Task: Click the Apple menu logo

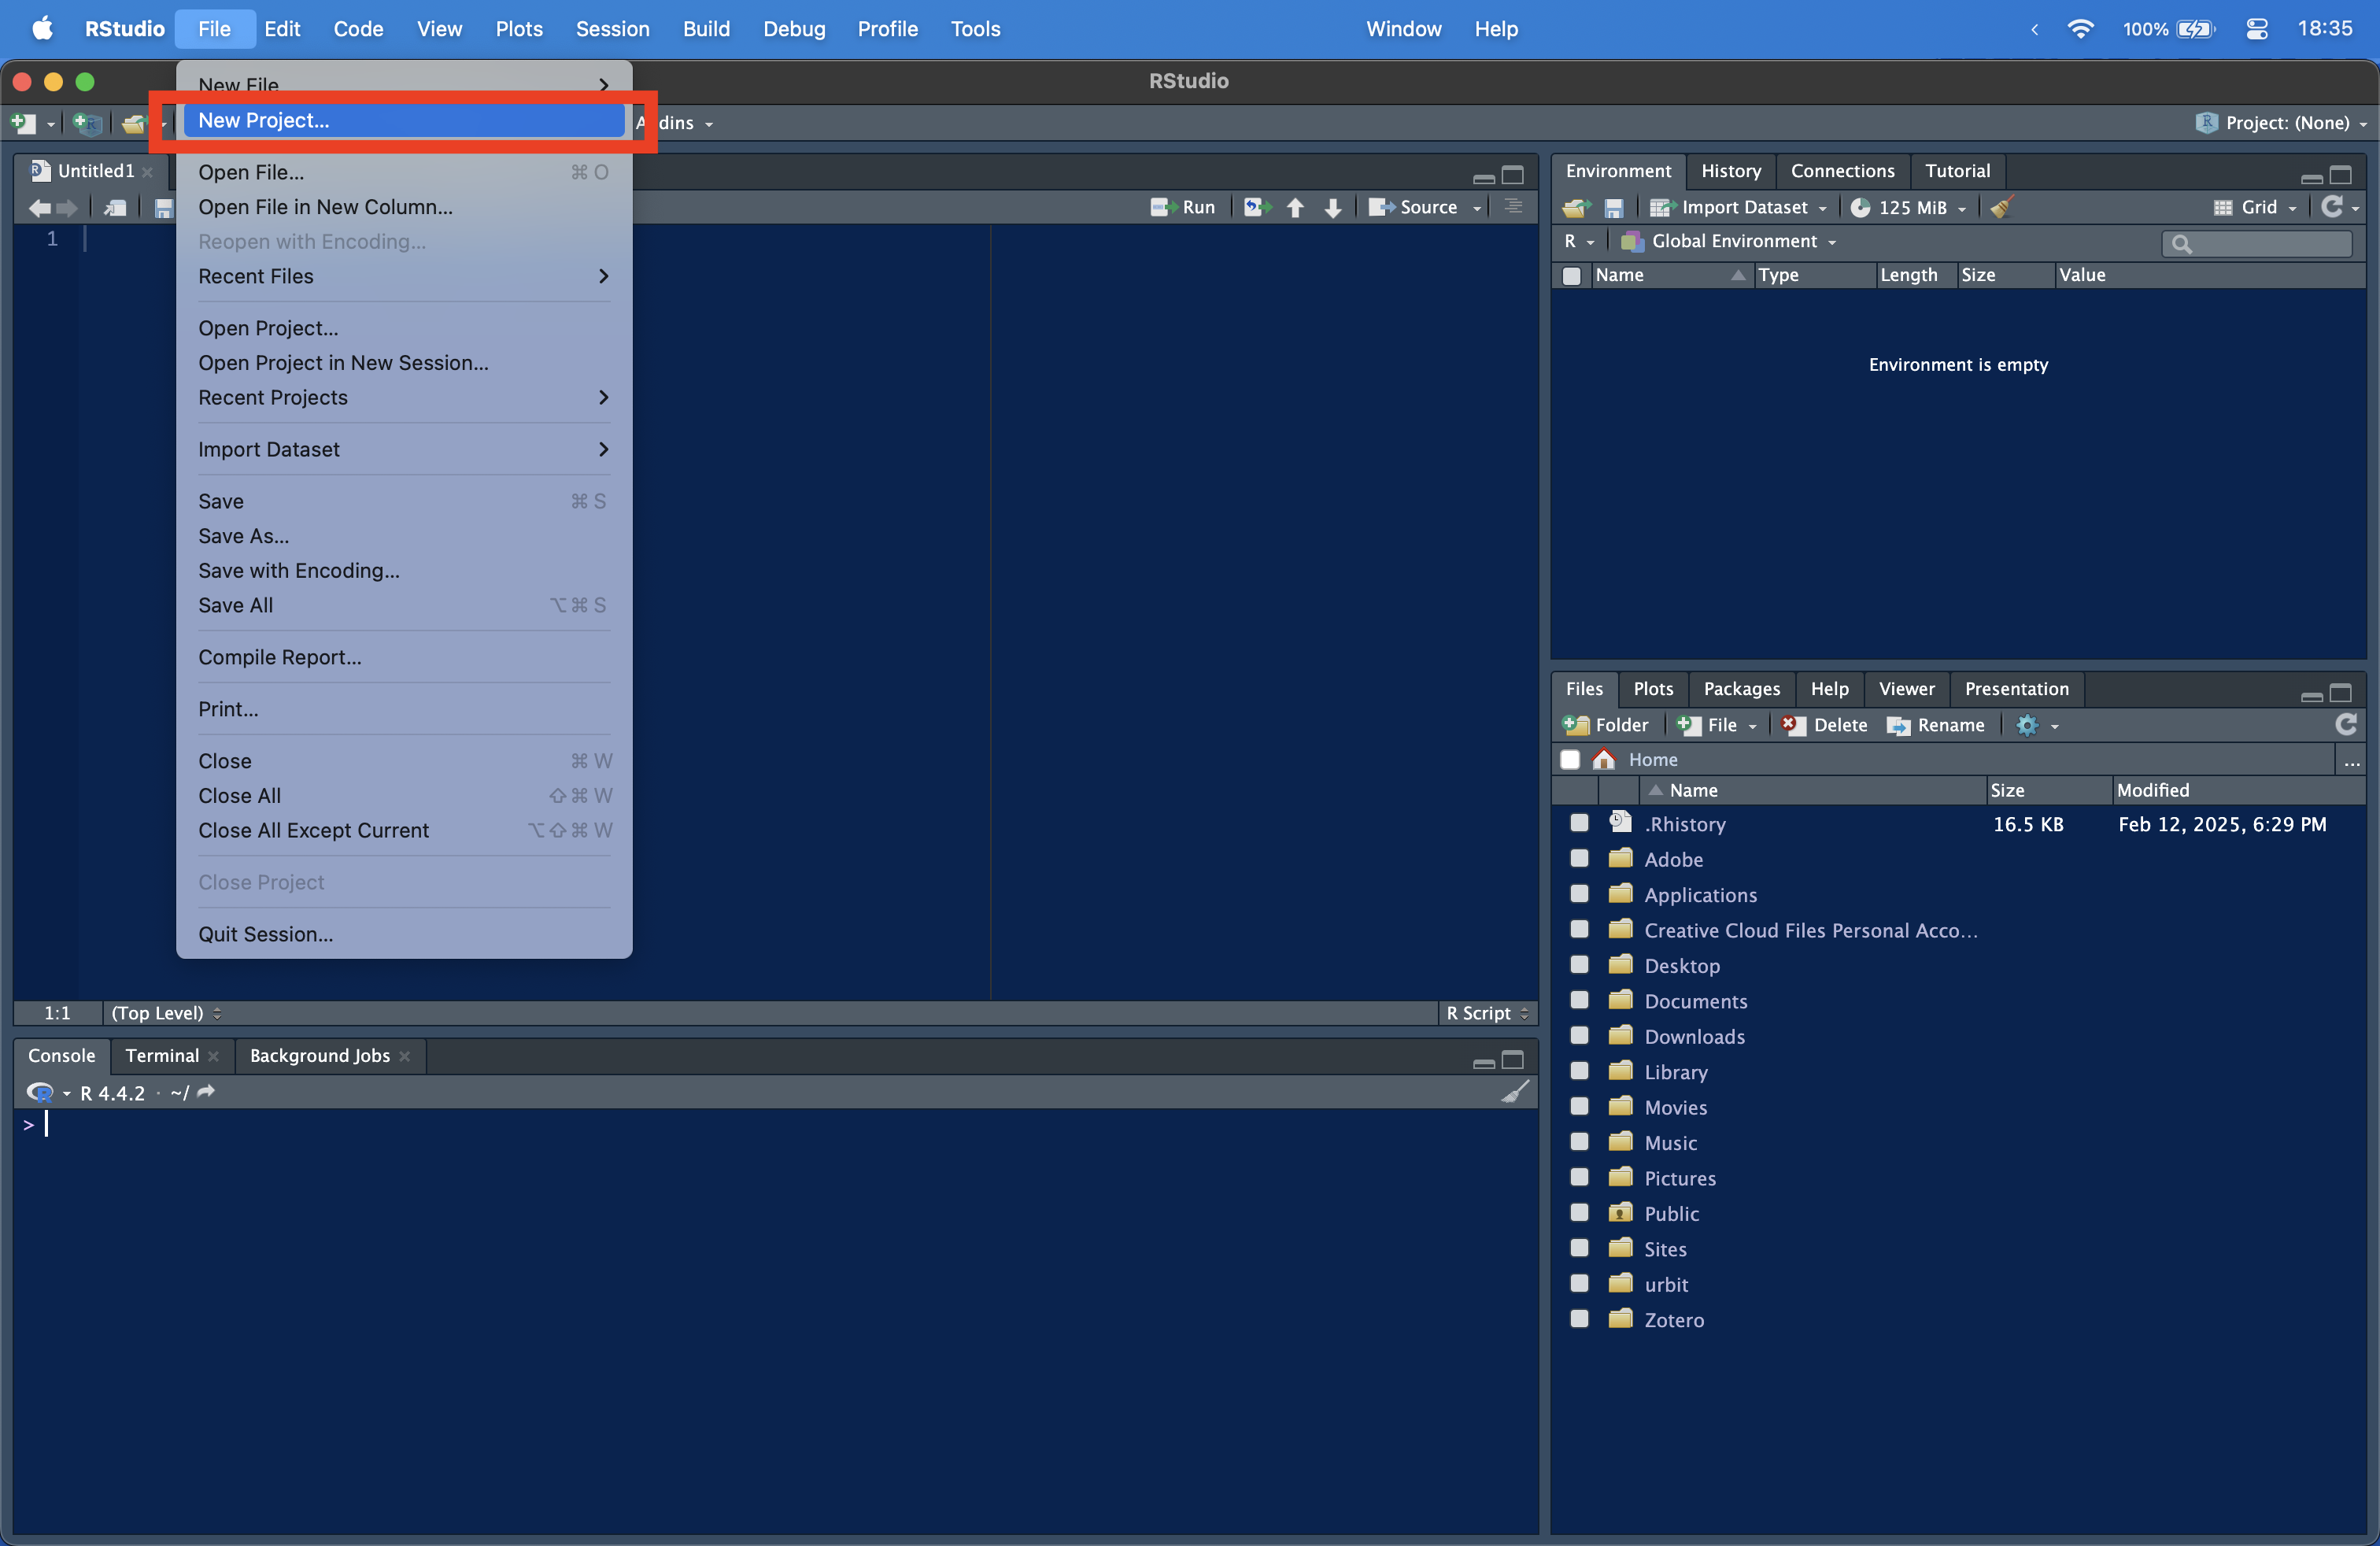Action: pyautogui.click(x=42, y=28)
